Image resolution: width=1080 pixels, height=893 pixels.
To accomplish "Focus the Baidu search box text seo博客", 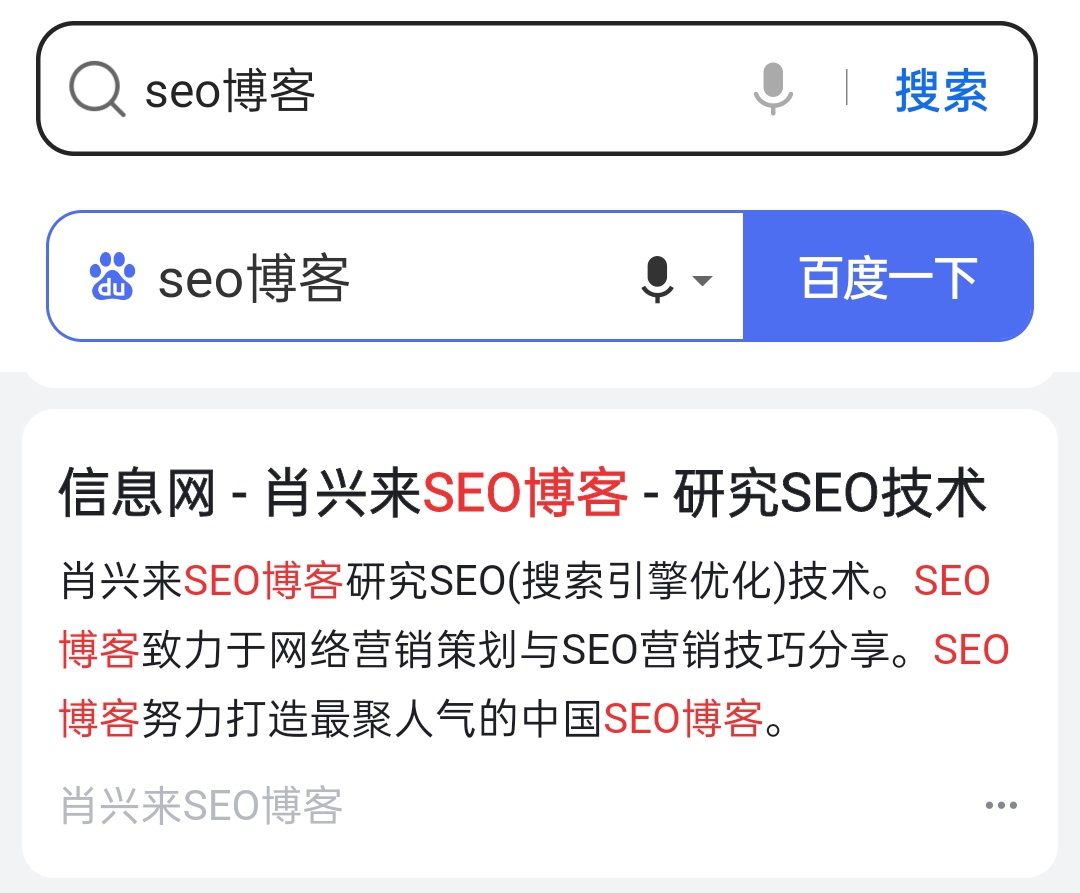I will (x=254, y=278).
